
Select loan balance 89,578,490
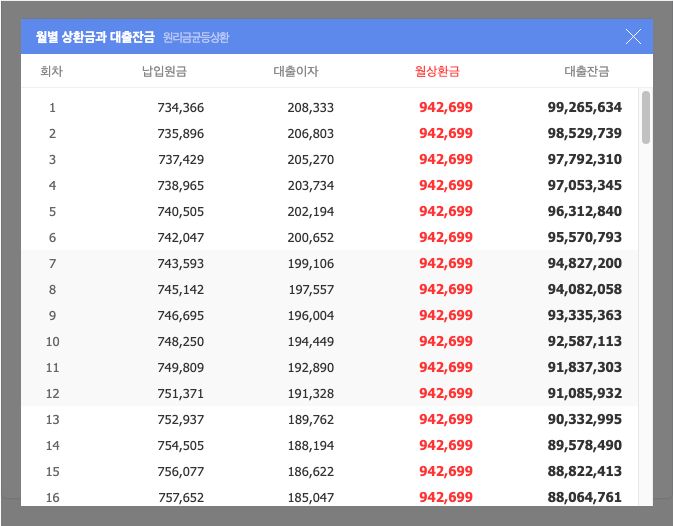point(585,445)
